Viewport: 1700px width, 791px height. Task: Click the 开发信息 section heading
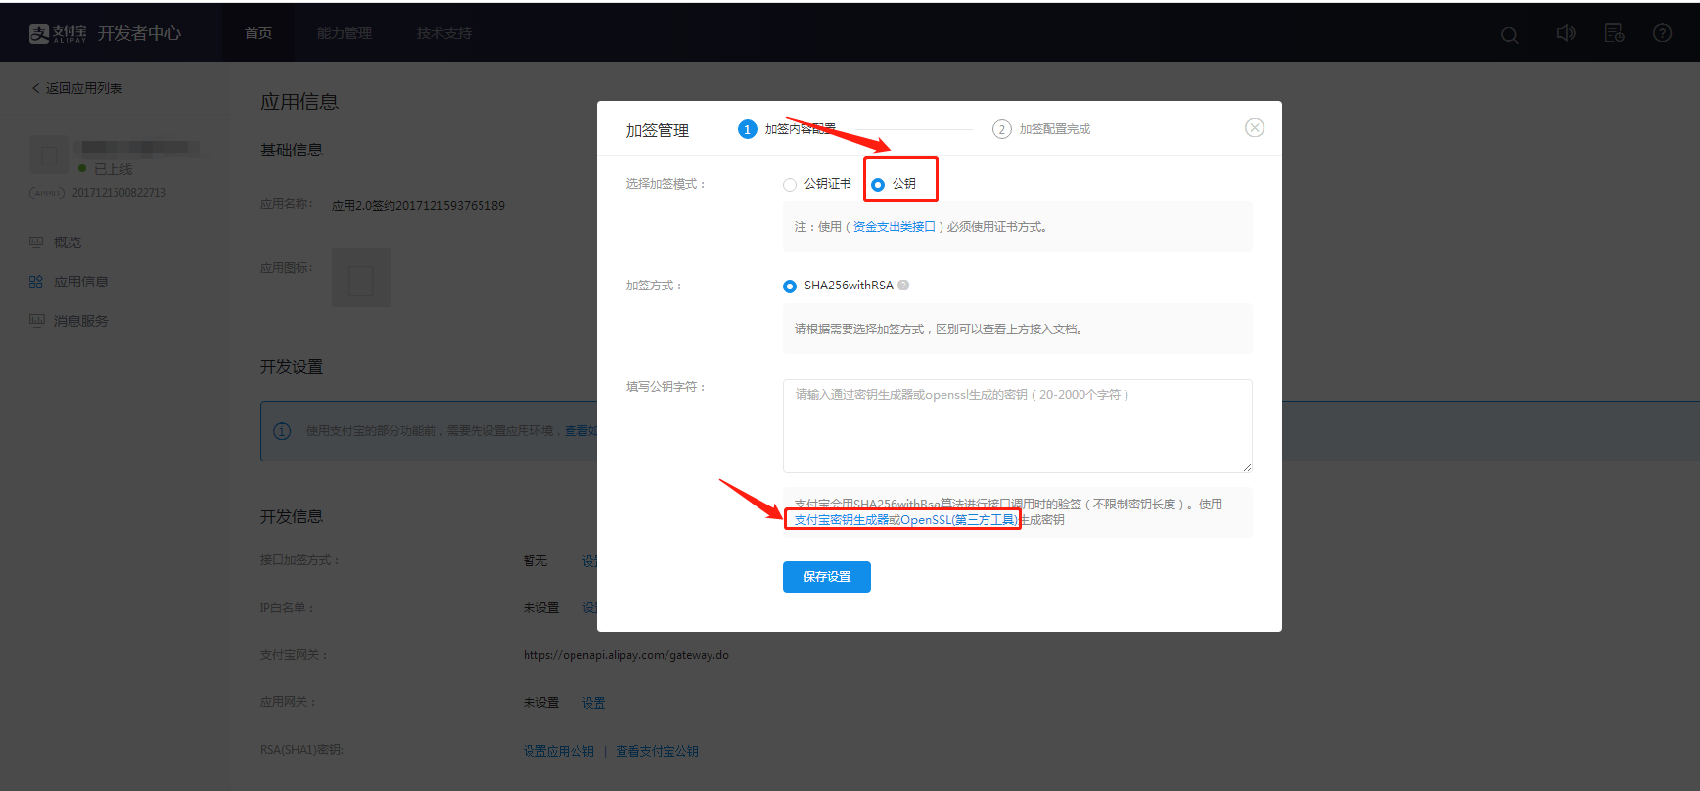tap(291, 517)
